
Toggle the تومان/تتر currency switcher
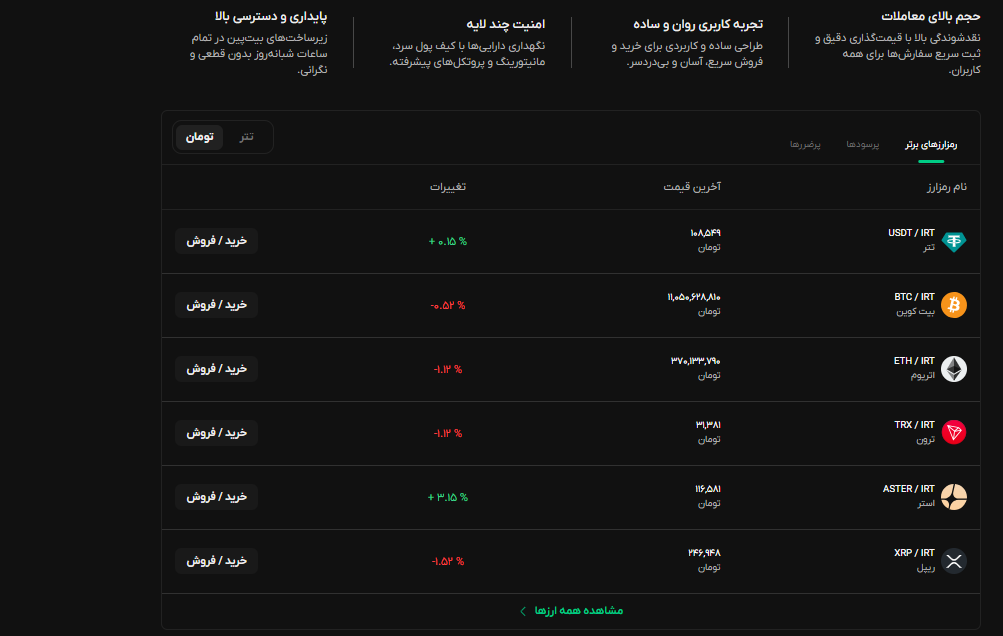pyautogui.click(x=220, y=137)
